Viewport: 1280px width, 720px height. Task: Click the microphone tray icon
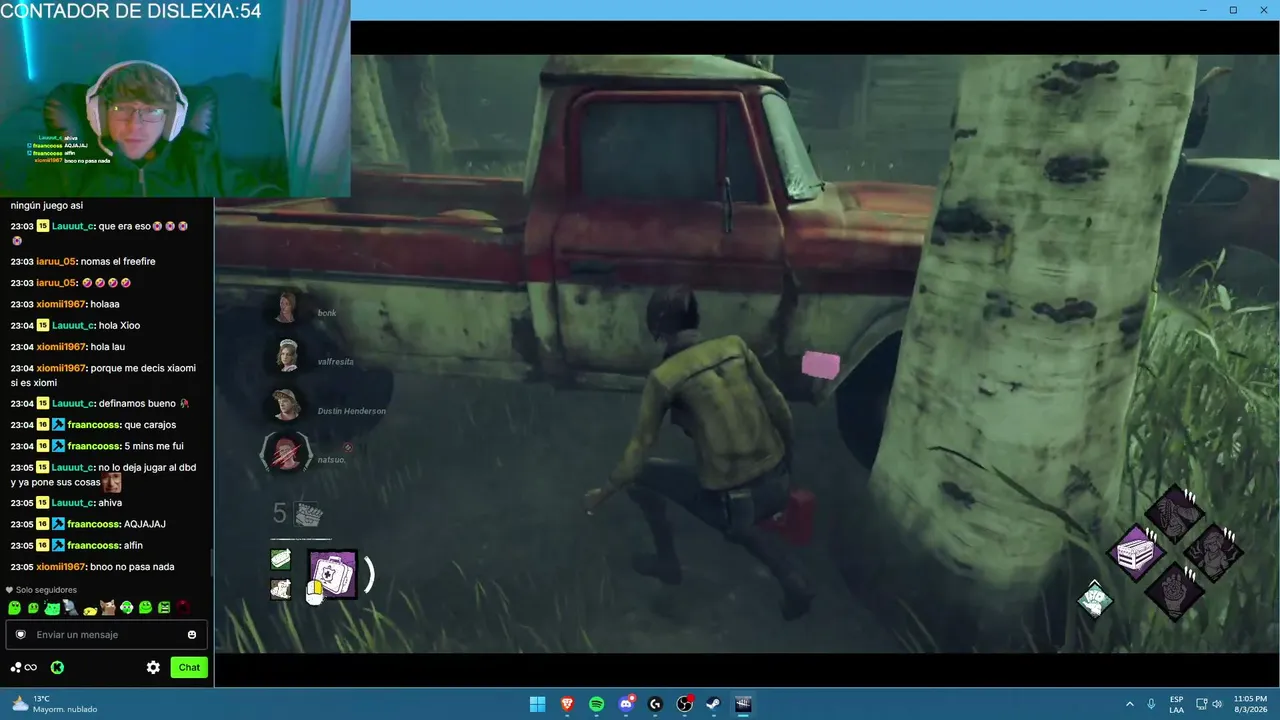pyautogui.click(x=1152, y=704)
